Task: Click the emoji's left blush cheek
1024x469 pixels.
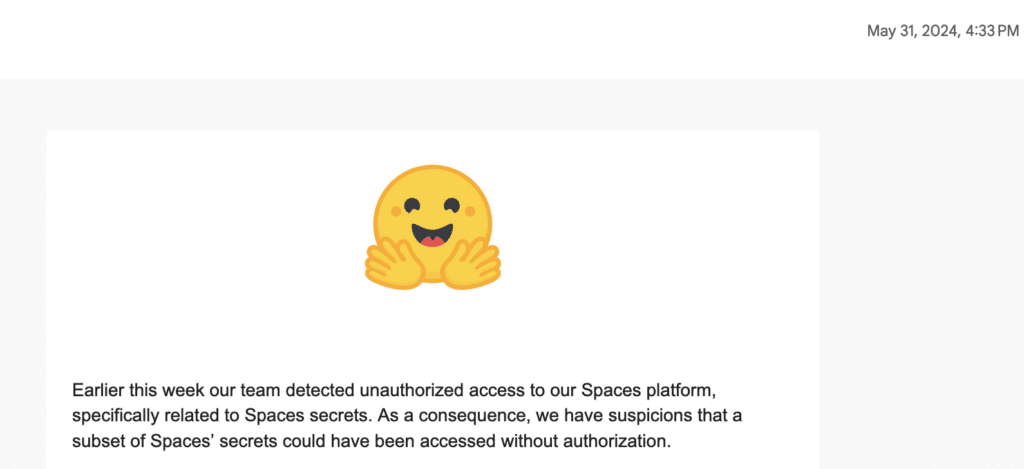Action: [x=397, y=212]
